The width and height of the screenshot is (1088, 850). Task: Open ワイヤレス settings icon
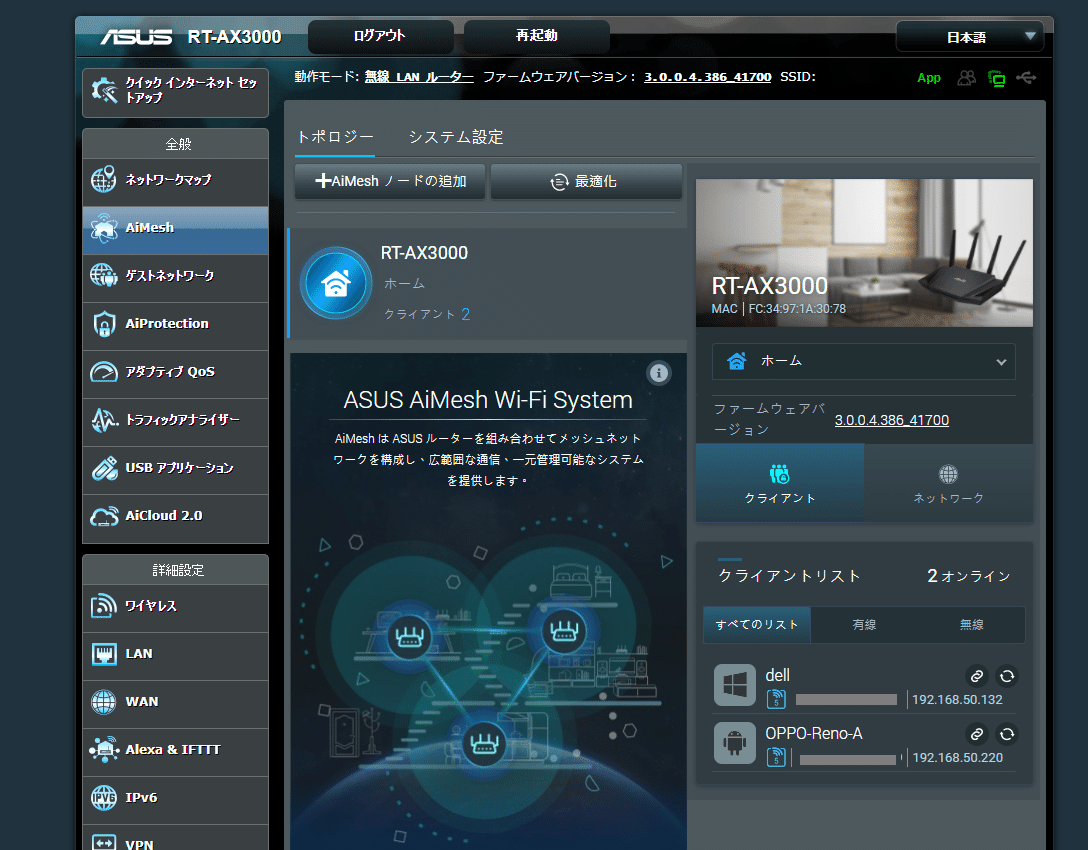(104, 606)
